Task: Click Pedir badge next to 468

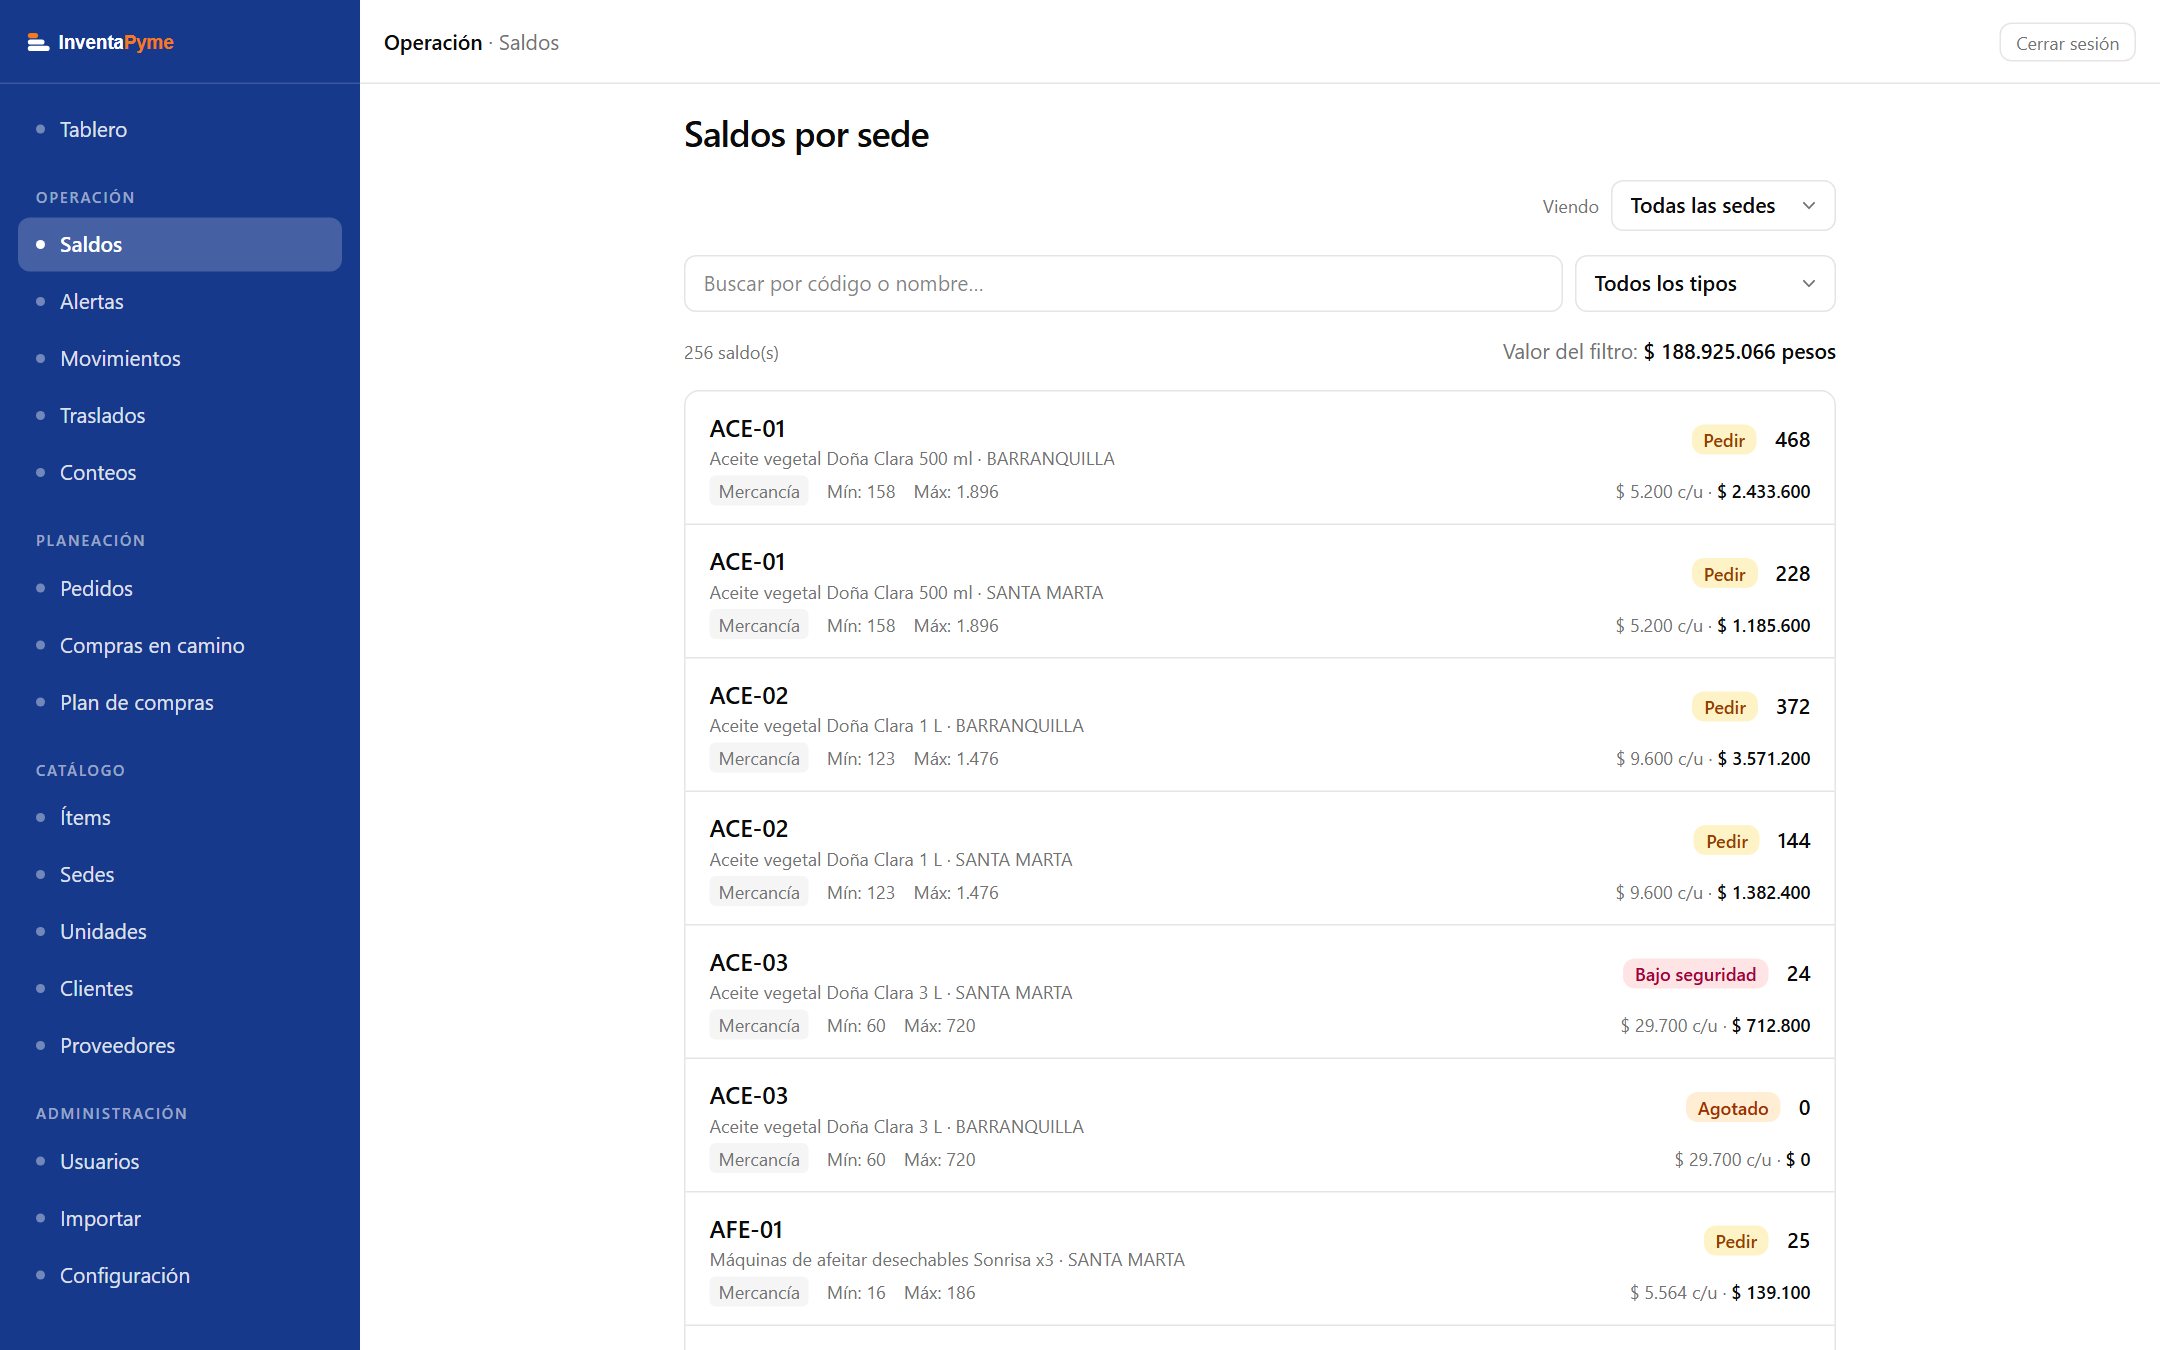Action: 1724,441
